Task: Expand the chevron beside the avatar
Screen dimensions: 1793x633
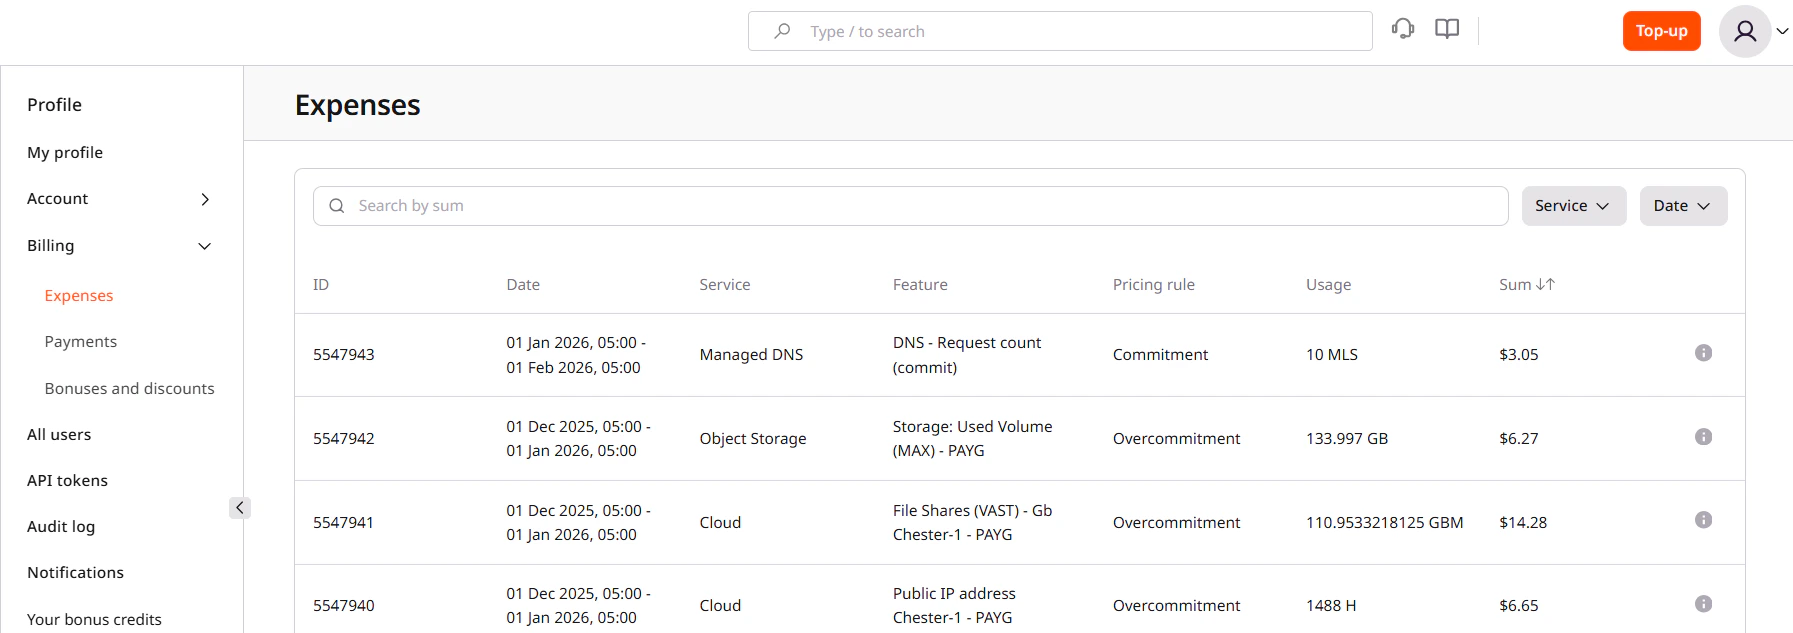Action: [1782, 31]
